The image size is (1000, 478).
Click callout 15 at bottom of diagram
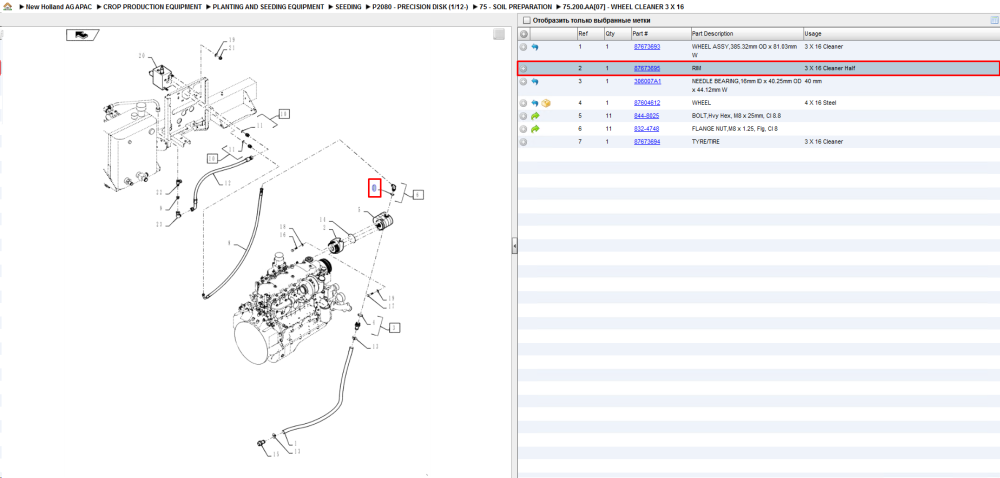[276, 454]
